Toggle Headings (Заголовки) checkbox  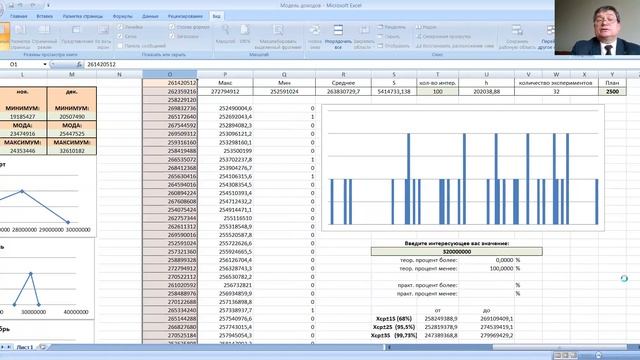pyautogui.click(x=172, y=36)
